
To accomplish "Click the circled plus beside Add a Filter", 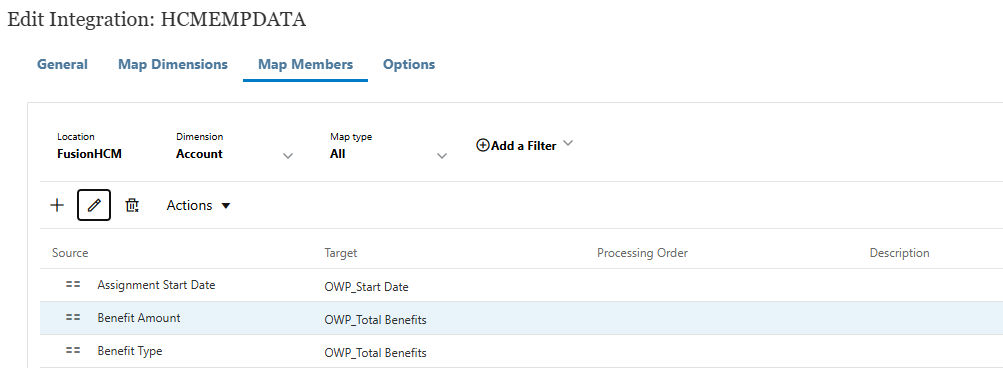I will (x=483, y=145).
